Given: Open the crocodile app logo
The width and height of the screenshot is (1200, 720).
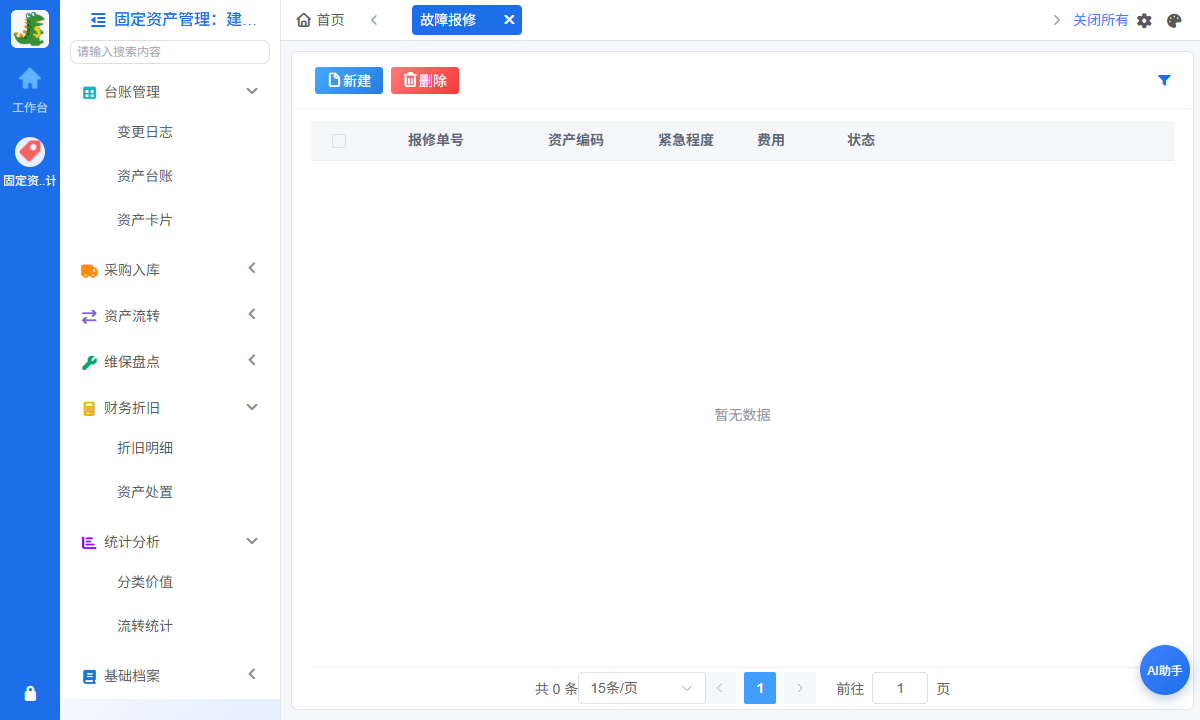Looking at the screenshot, I should point(30,29).
